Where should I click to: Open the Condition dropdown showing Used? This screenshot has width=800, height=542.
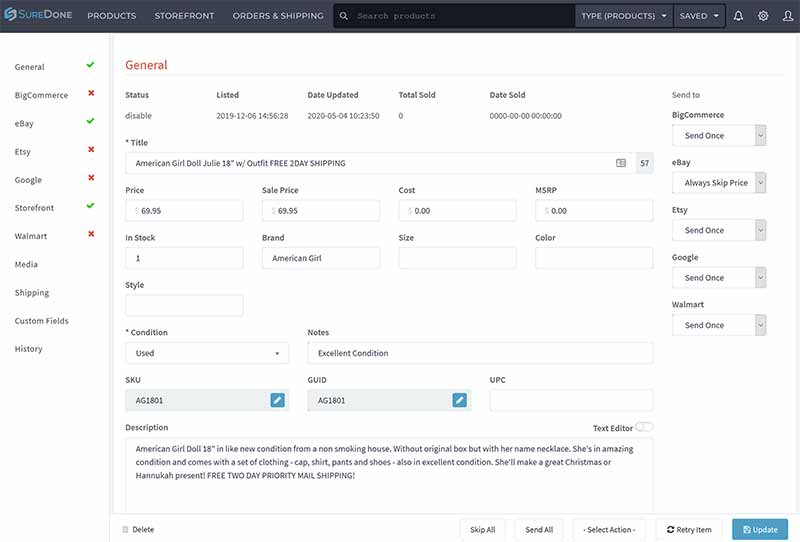point(207,353)
